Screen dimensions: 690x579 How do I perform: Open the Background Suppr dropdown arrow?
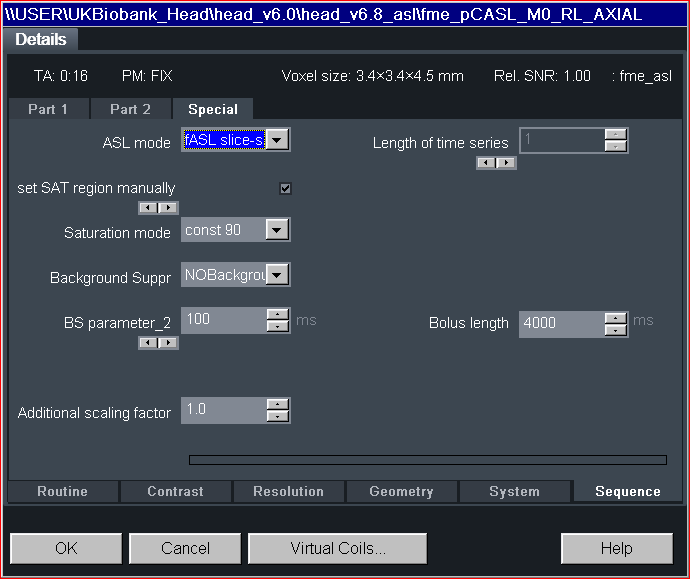tap(277, 275)
